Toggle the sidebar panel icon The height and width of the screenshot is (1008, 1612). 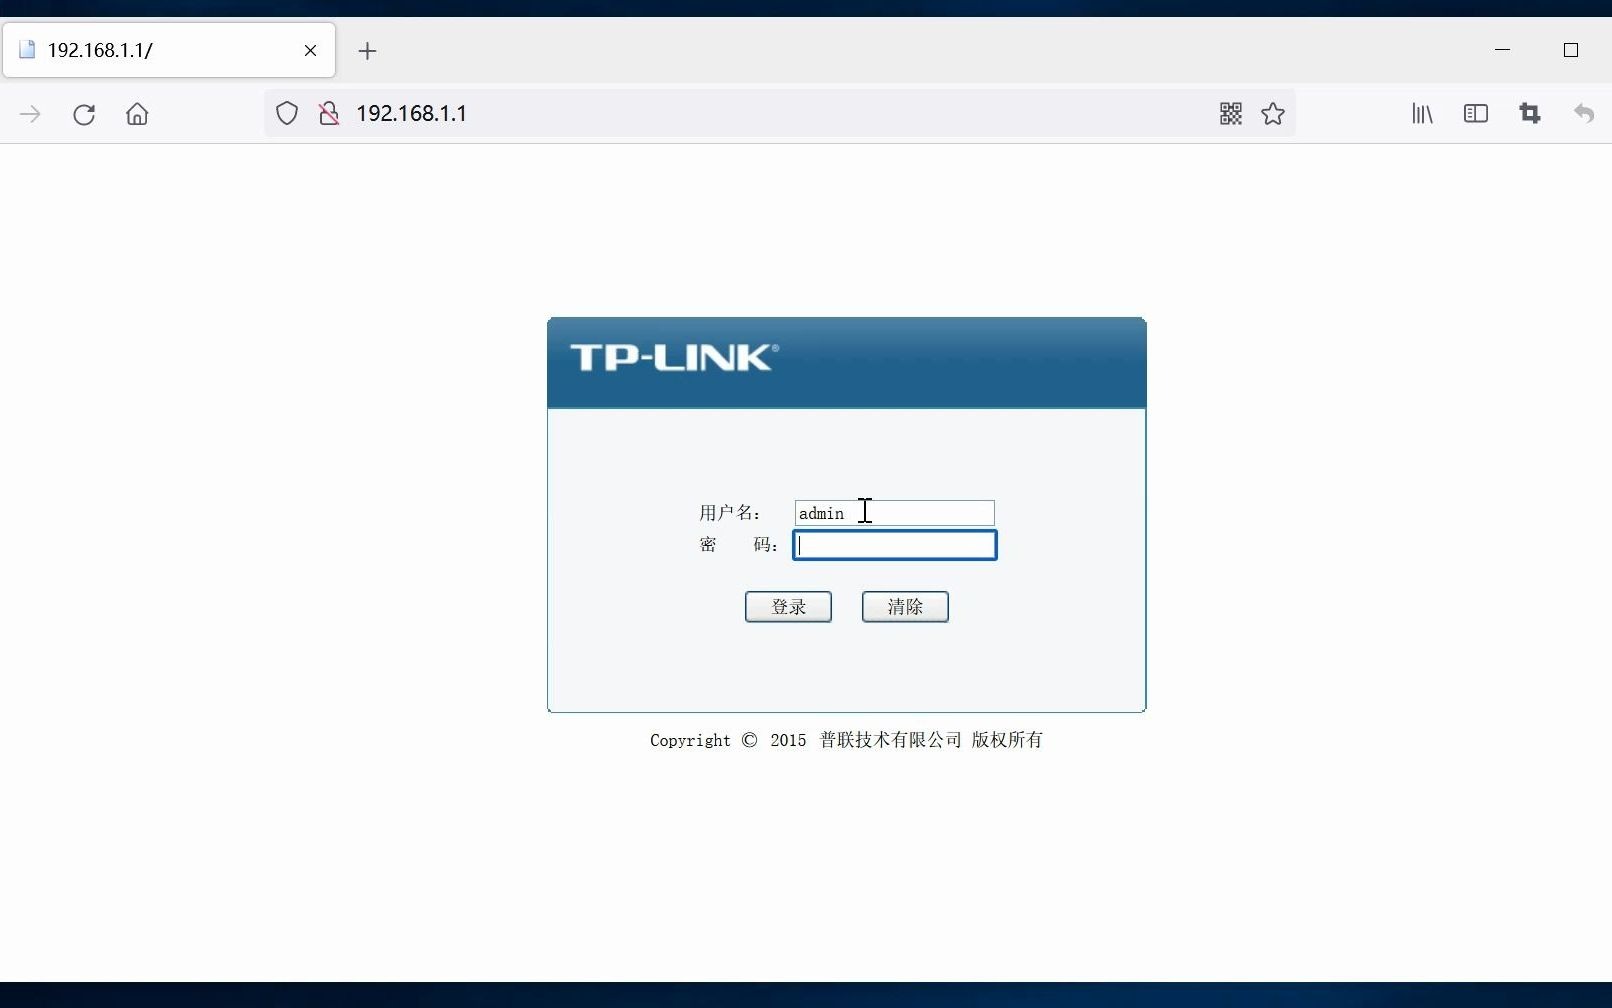[1476, 114]
